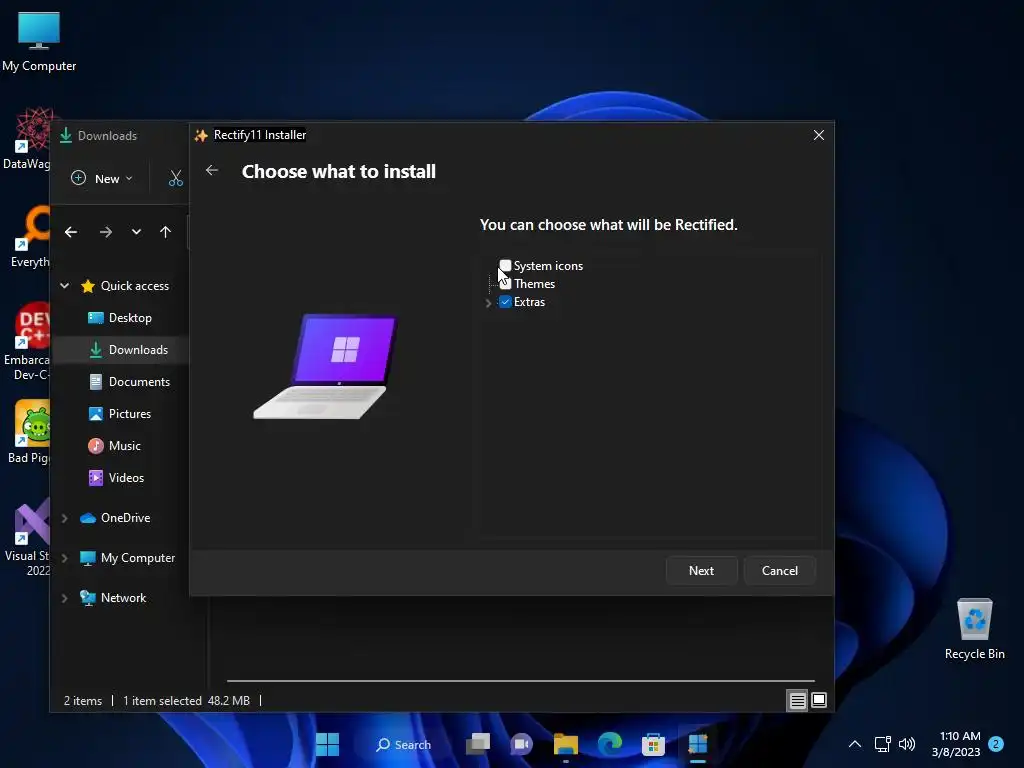
Task: Select the Everything desktop shortcut
Action: click(x=30, y=236)
